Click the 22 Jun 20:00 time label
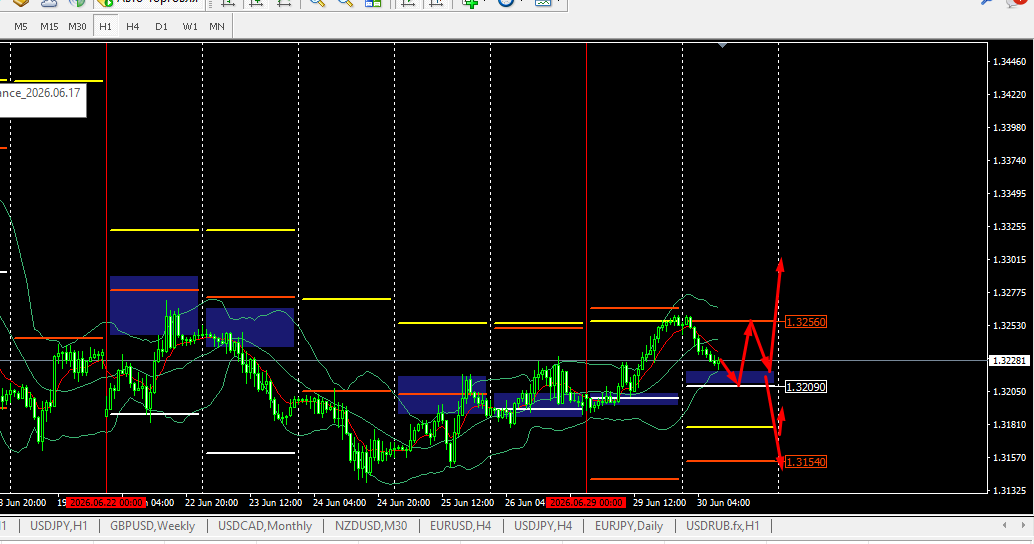The height and width of the screenshot is (544, 1034). 212,502
